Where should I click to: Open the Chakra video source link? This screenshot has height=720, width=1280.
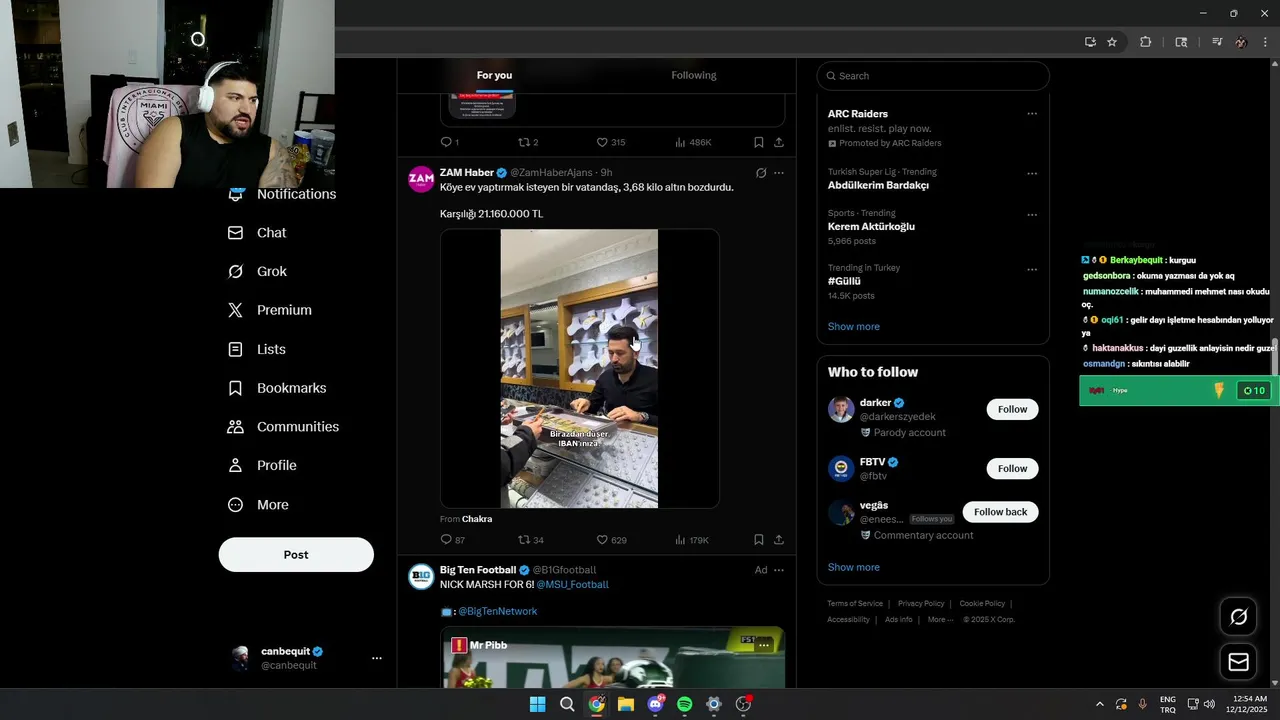coord(477,519)
